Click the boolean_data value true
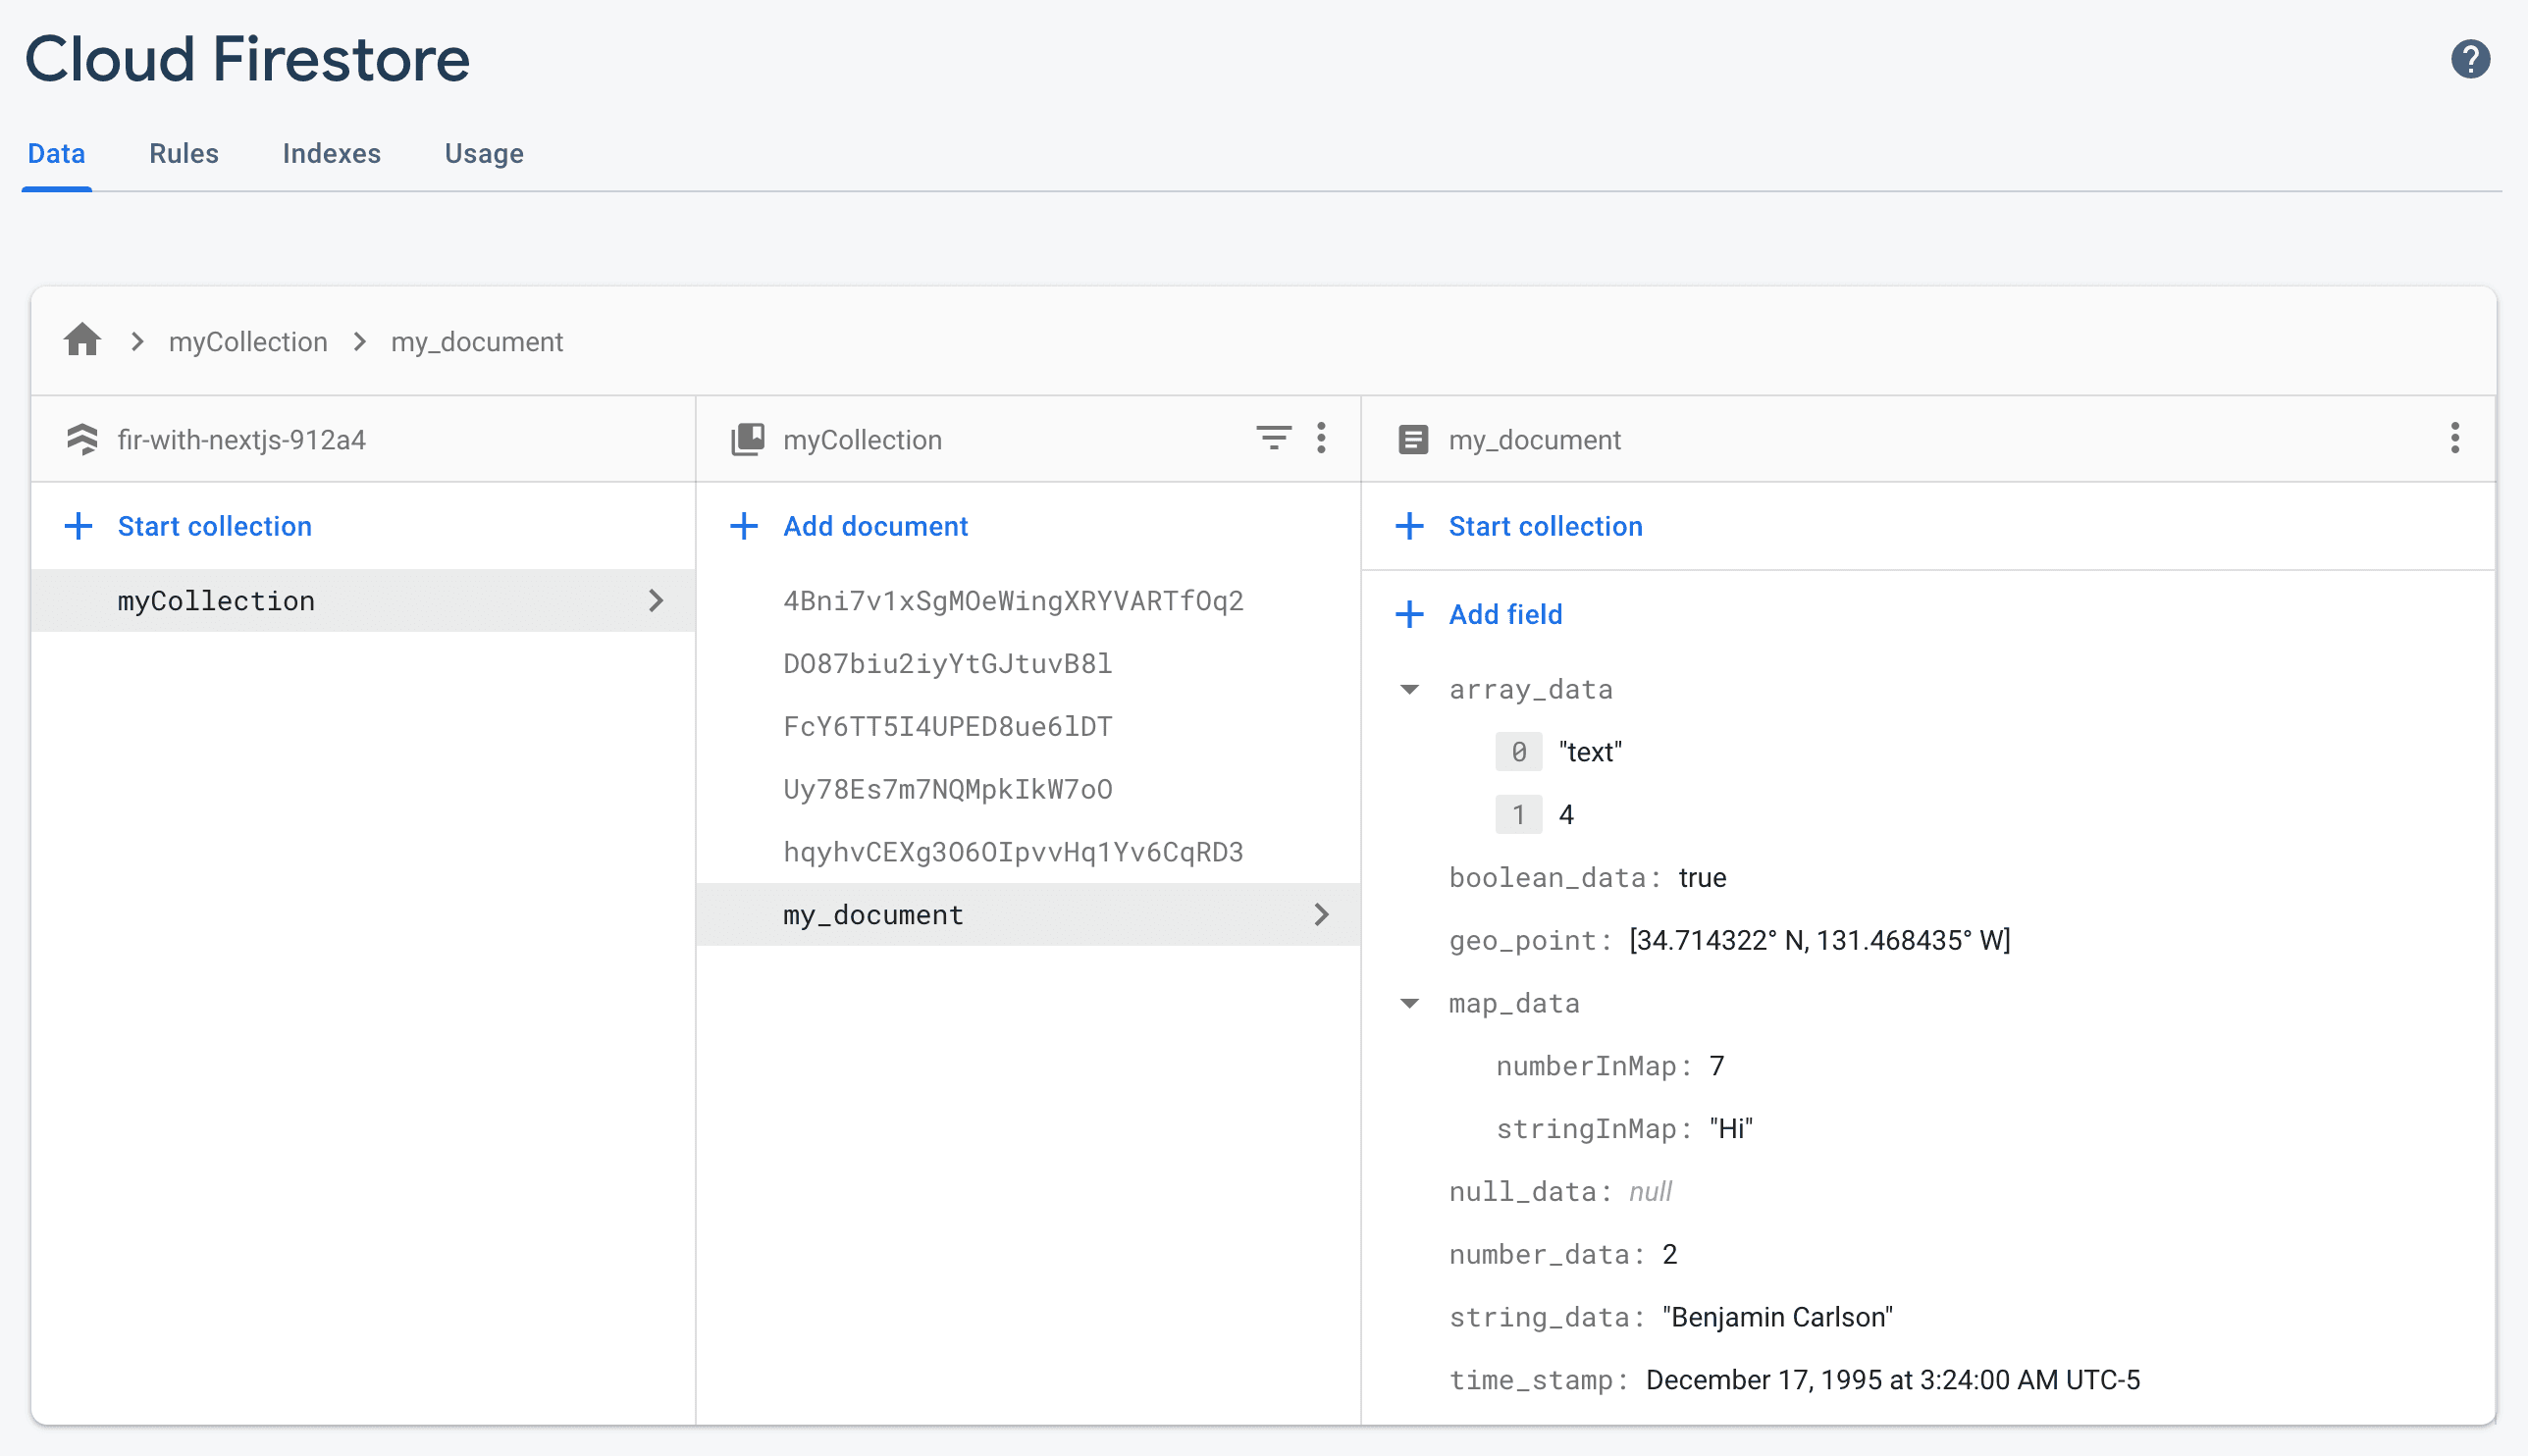 (1702, 877)
